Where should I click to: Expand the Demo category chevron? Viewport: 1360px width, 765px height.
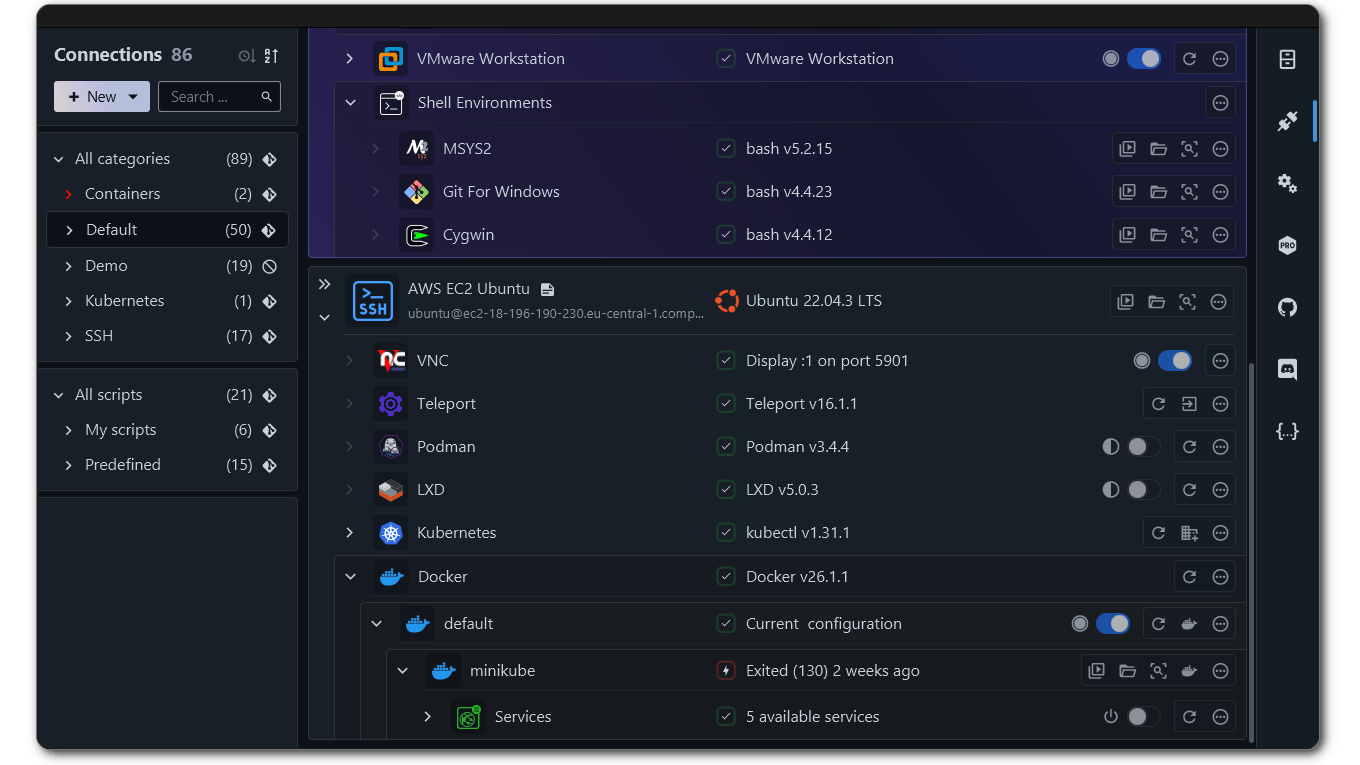(68, 266)
